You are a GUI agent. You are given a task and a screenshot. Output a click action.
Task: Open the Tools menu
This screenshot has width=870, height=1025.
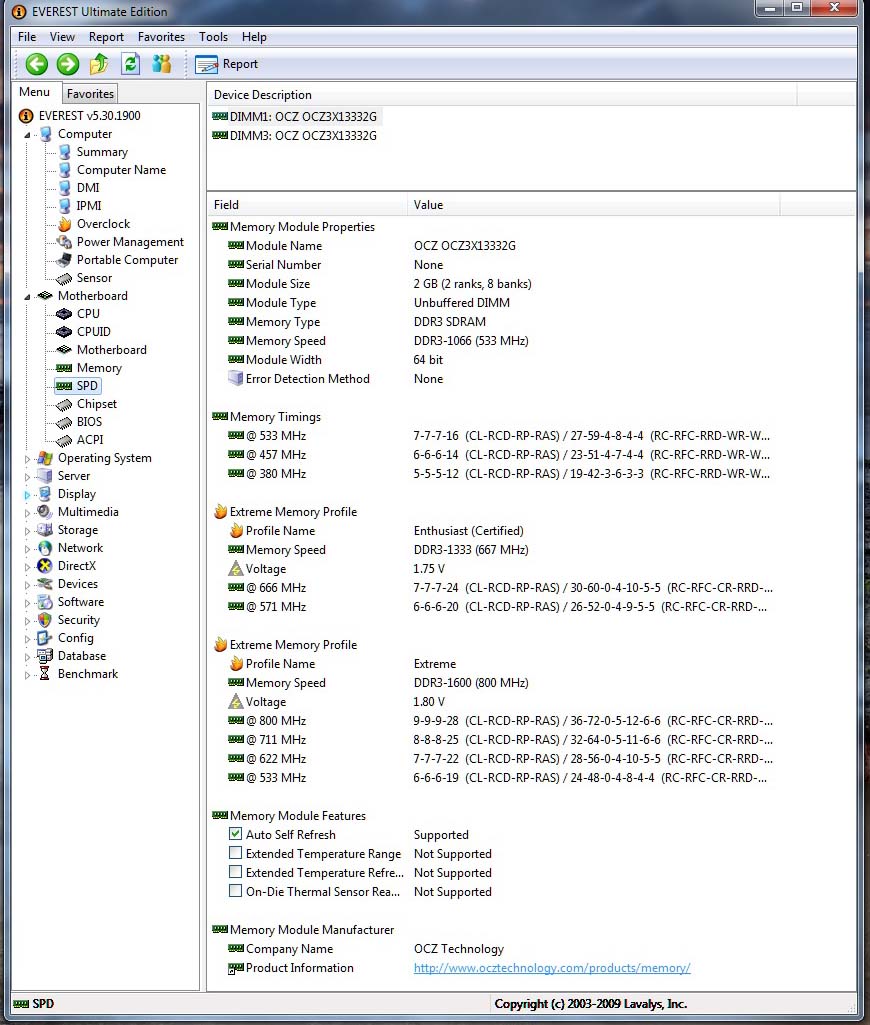213,37
